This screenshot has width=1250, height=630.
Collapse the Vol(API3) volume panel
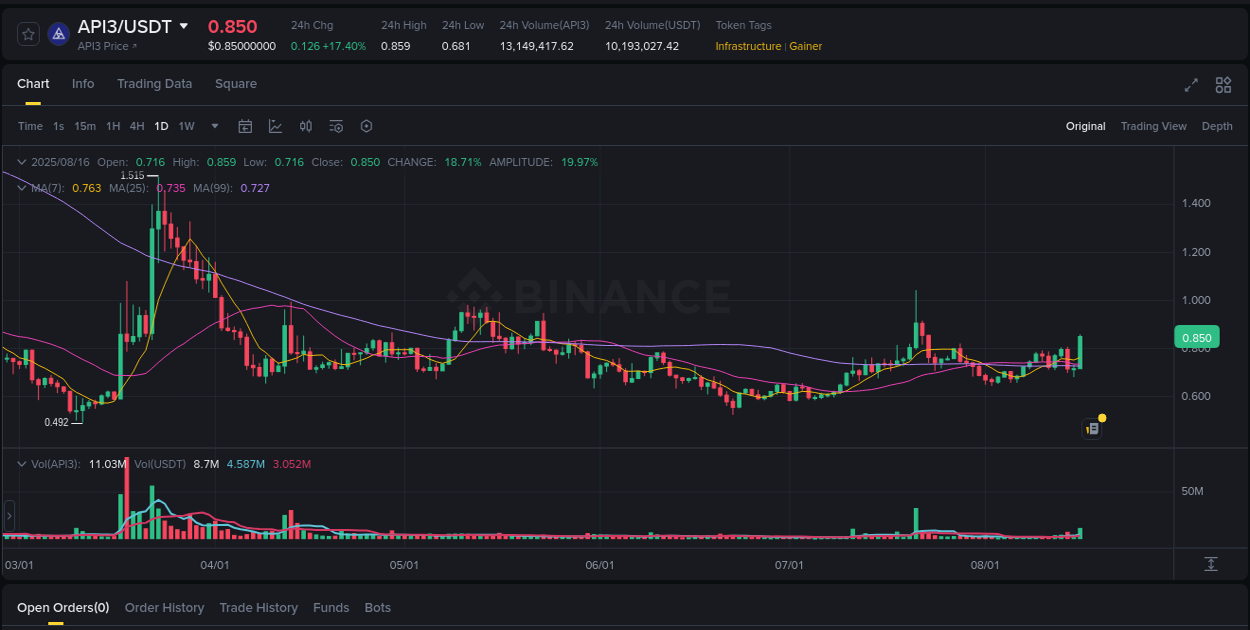21,464
